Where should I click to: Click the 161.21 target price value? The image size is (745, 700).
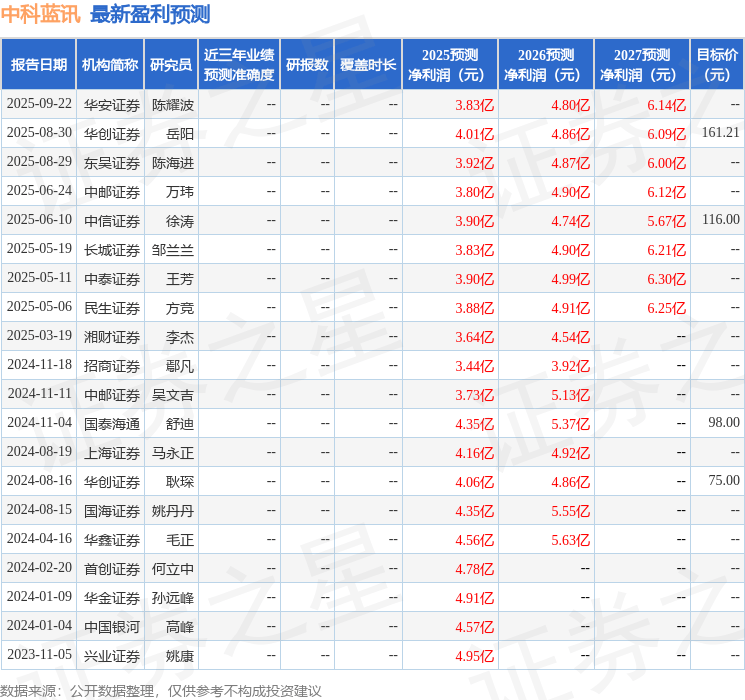click(720, 133)
